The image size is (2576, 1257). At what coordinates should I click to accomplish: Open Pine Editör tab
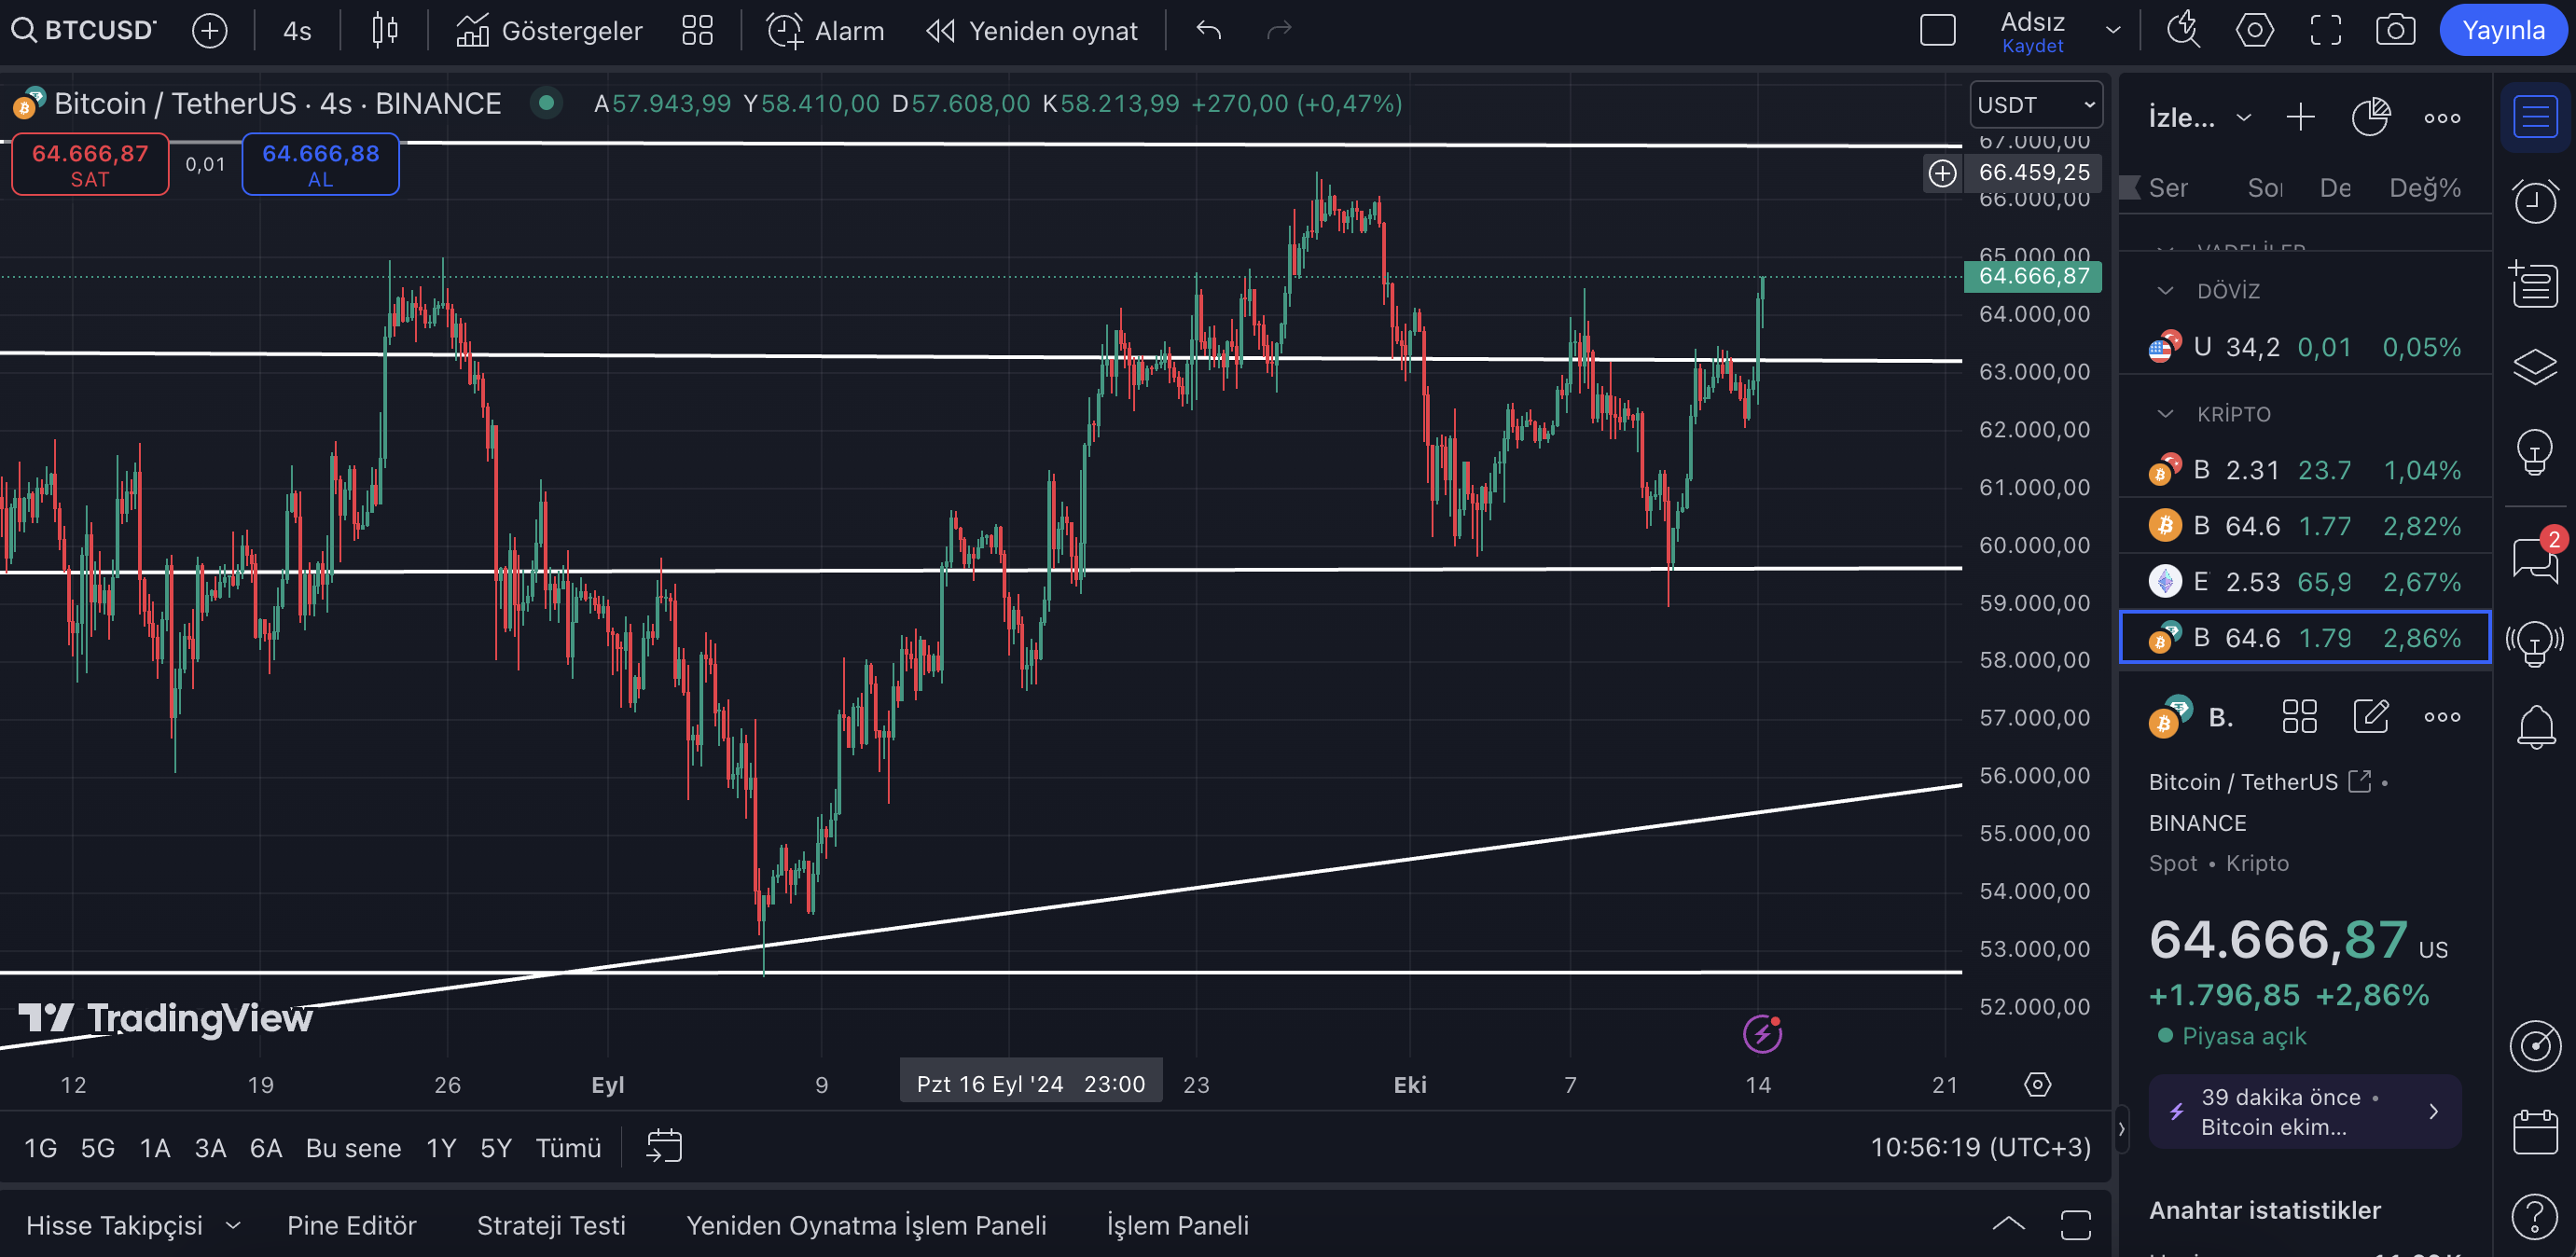[x=351, y=1225]
